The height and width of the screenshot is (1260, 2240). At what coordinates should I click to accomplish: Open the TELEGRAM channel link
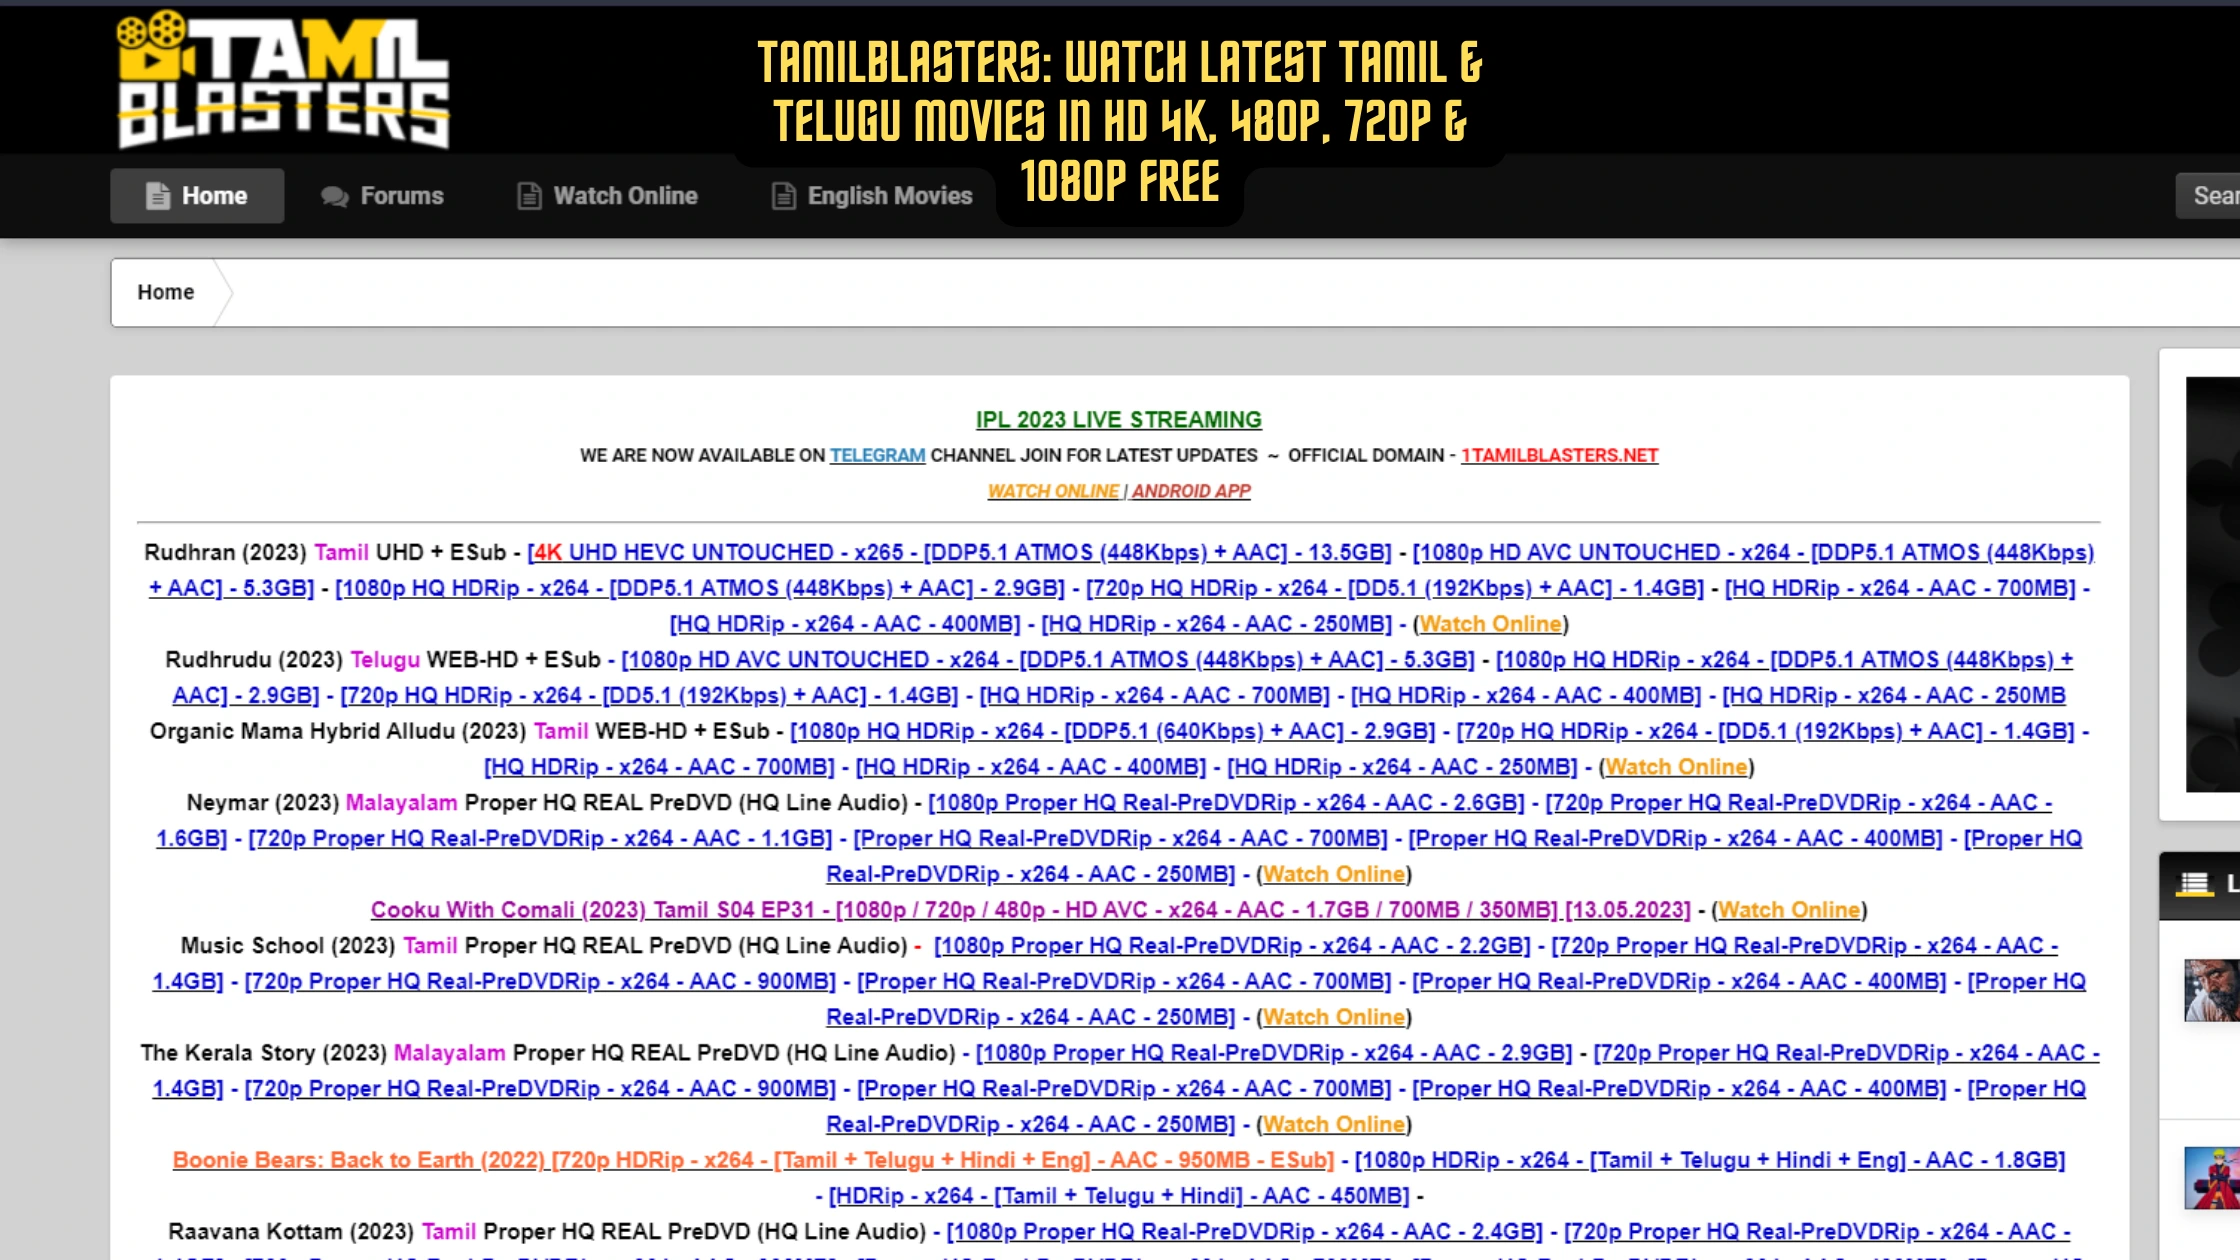click(x=877, y=456)
